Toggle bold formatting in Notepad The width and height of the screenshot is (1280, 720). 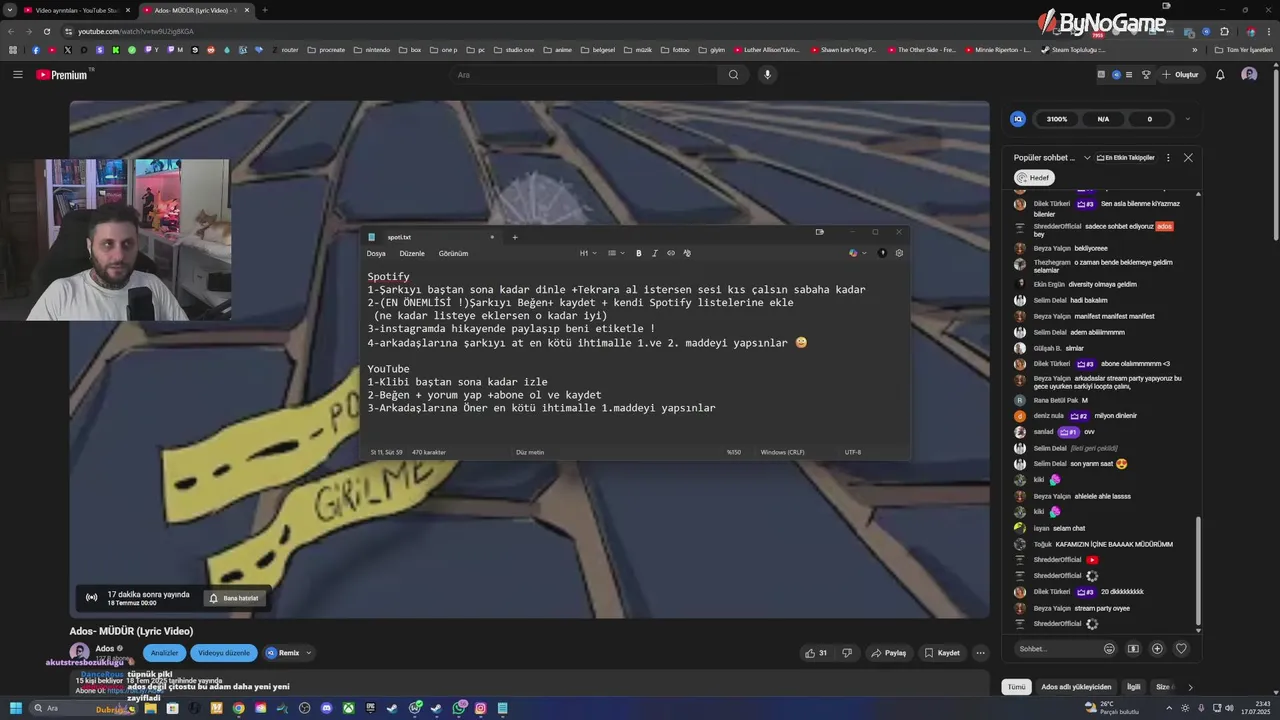pos(638,253)
